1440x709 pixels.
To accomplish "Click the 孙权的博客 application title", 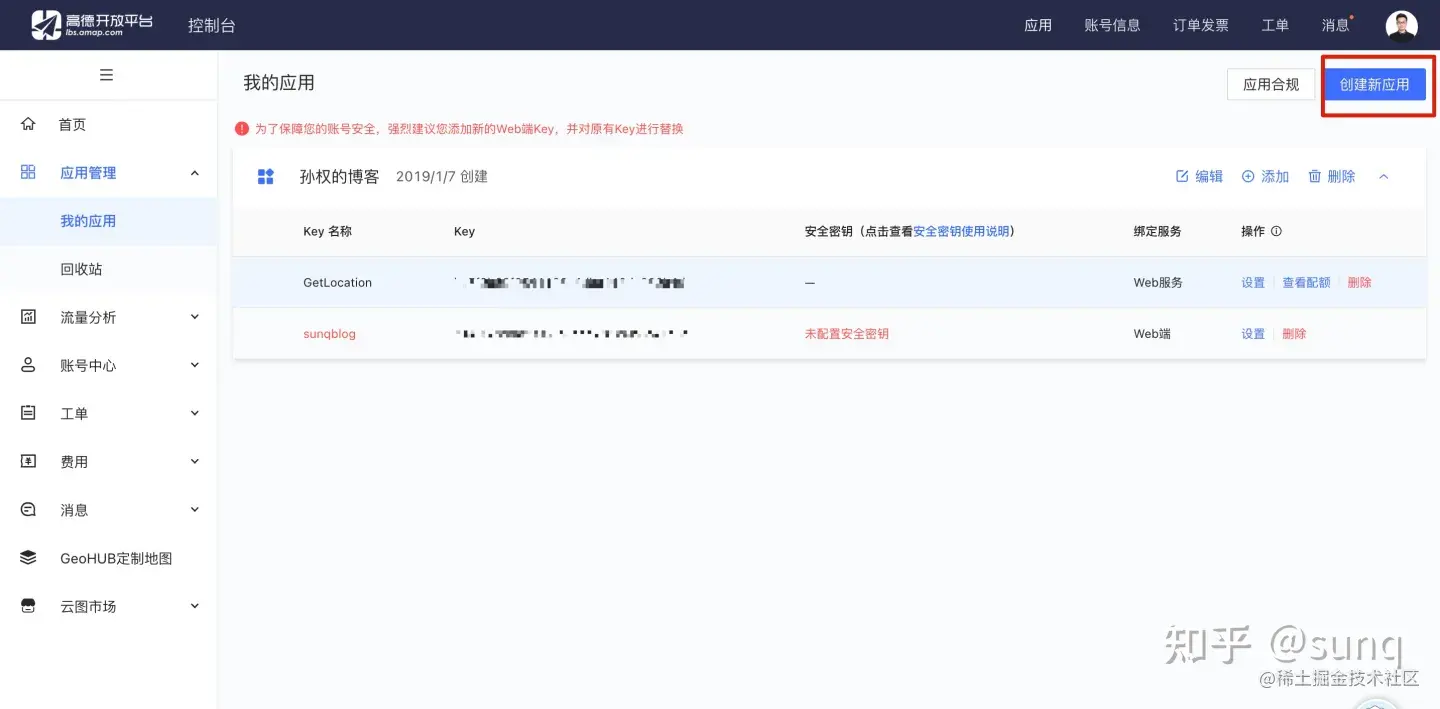I will click(340, 176).
